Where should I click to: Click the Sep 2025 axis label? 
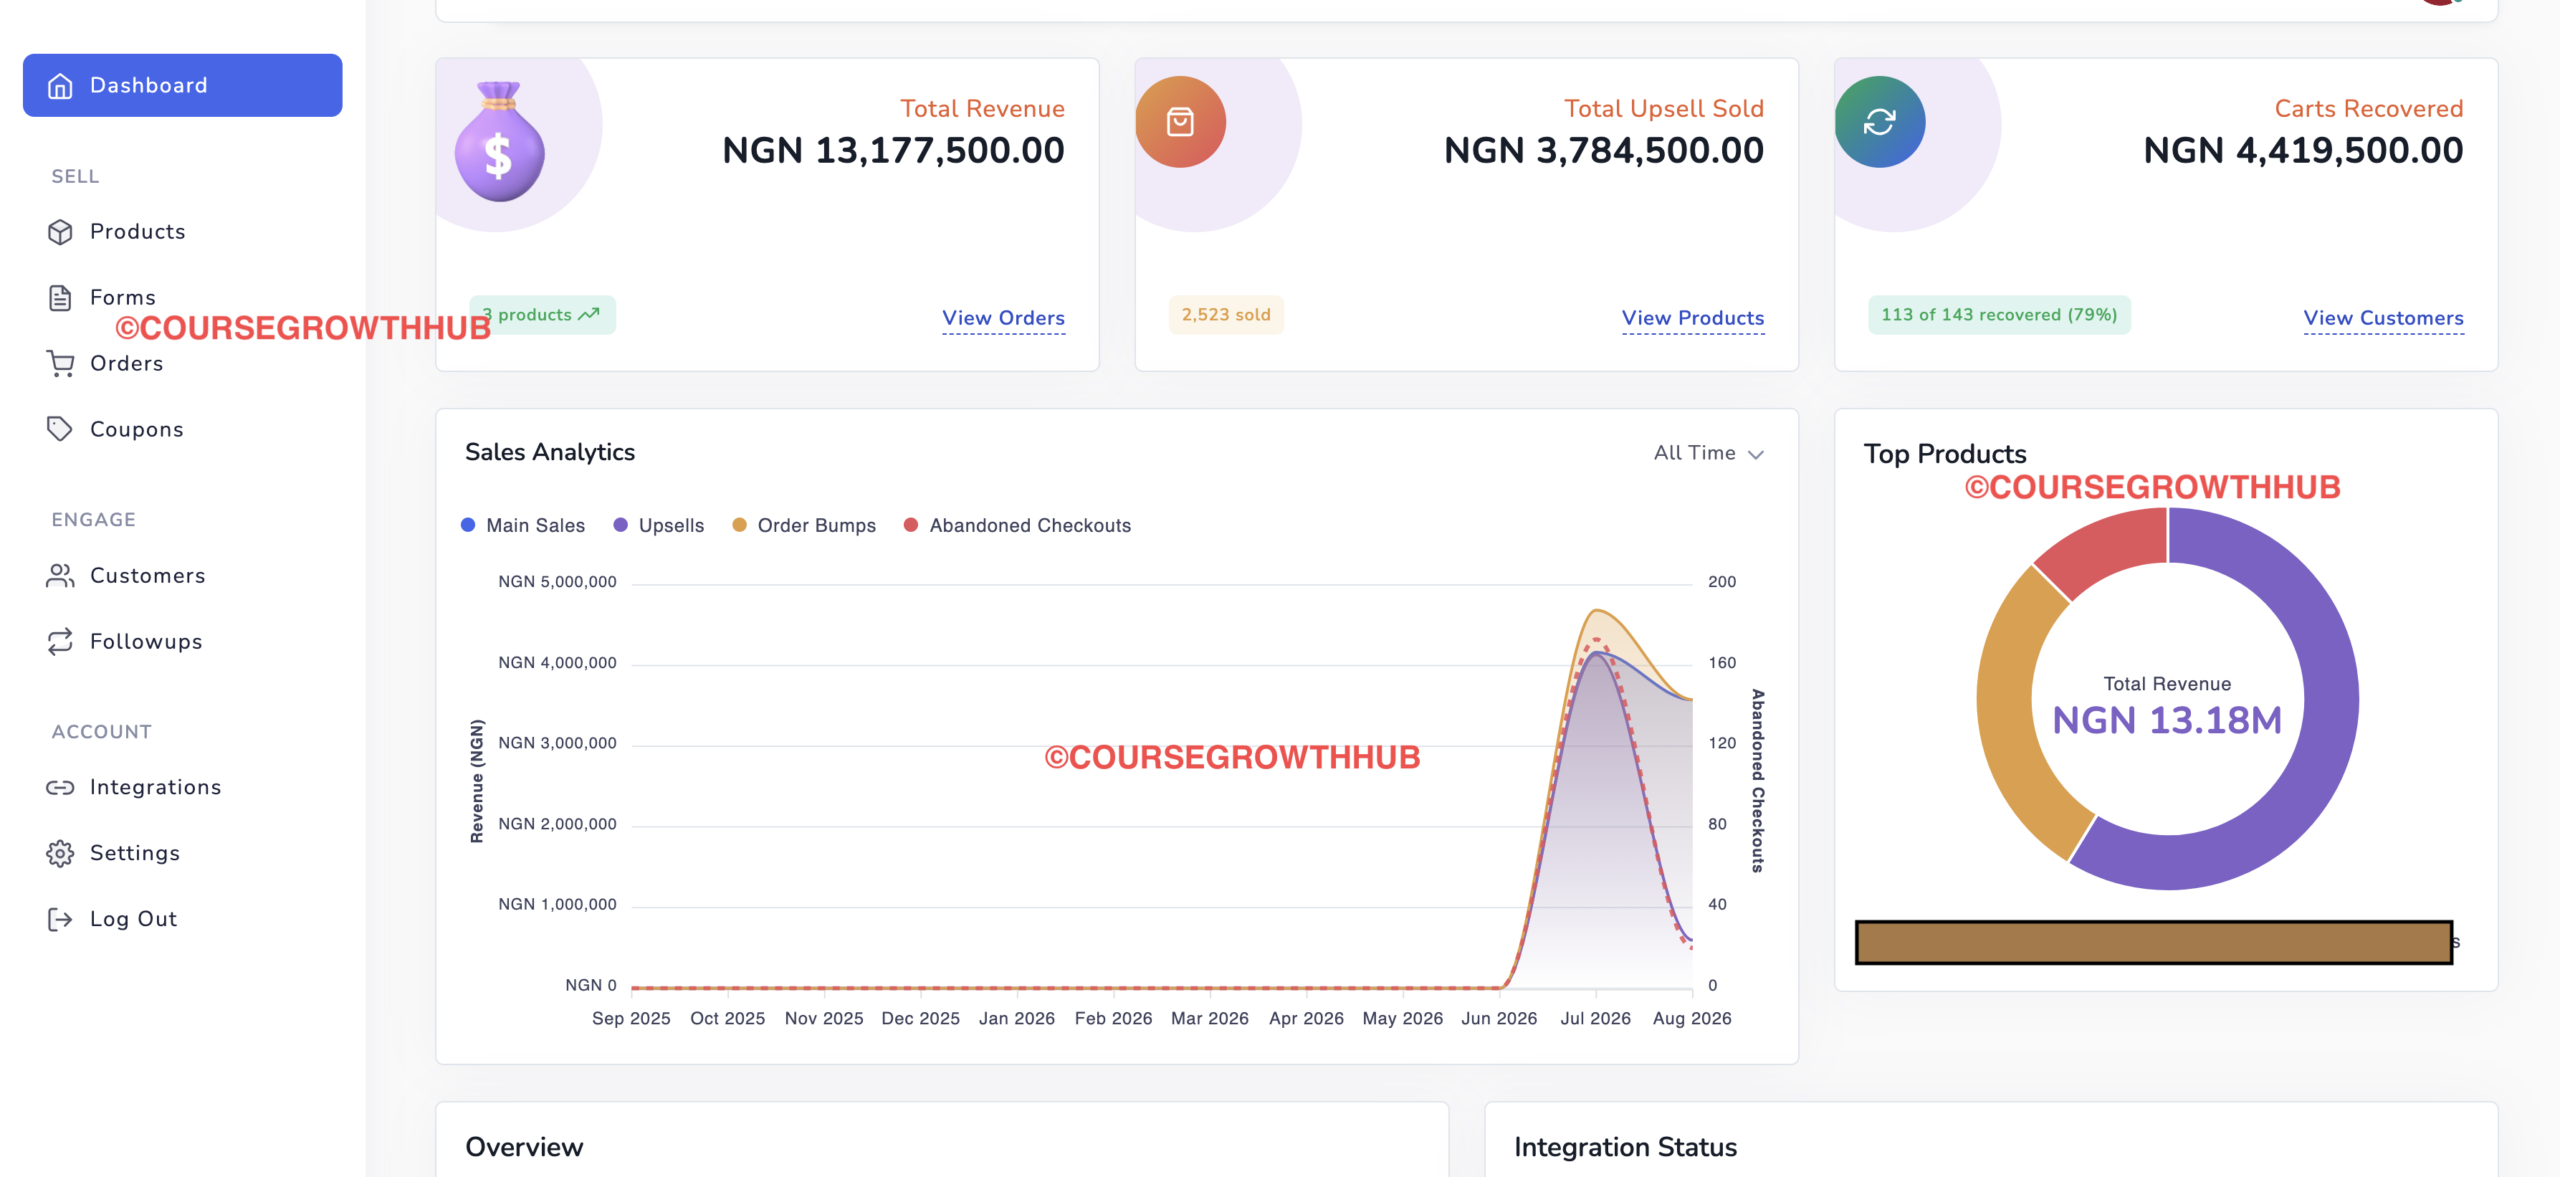tap(631, 1019)
